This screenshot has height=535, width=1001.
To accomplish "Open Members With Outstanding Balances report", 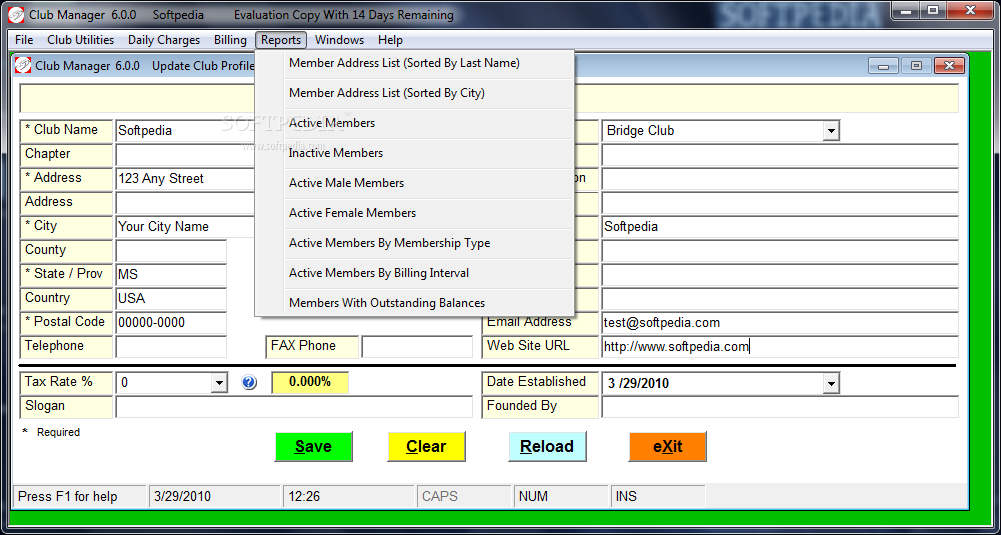I will click(428, 303).
